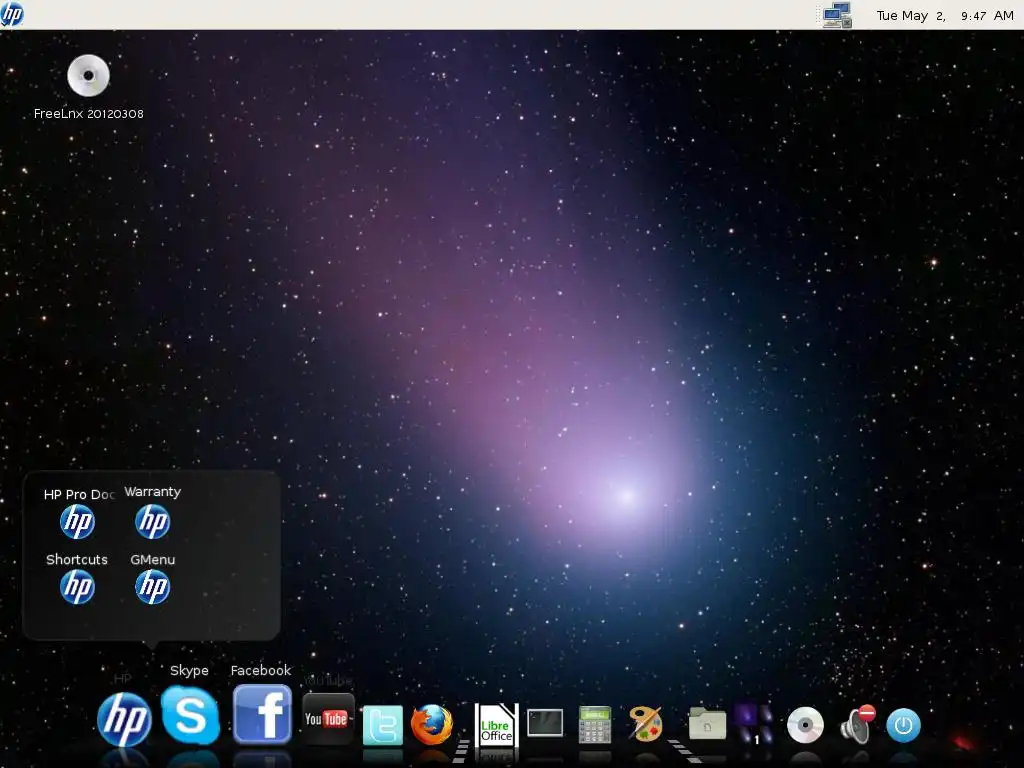Click the workspace switcher in the dock
The height and width of the screenshot is (768, 1024).
click(x=754, y=724)
